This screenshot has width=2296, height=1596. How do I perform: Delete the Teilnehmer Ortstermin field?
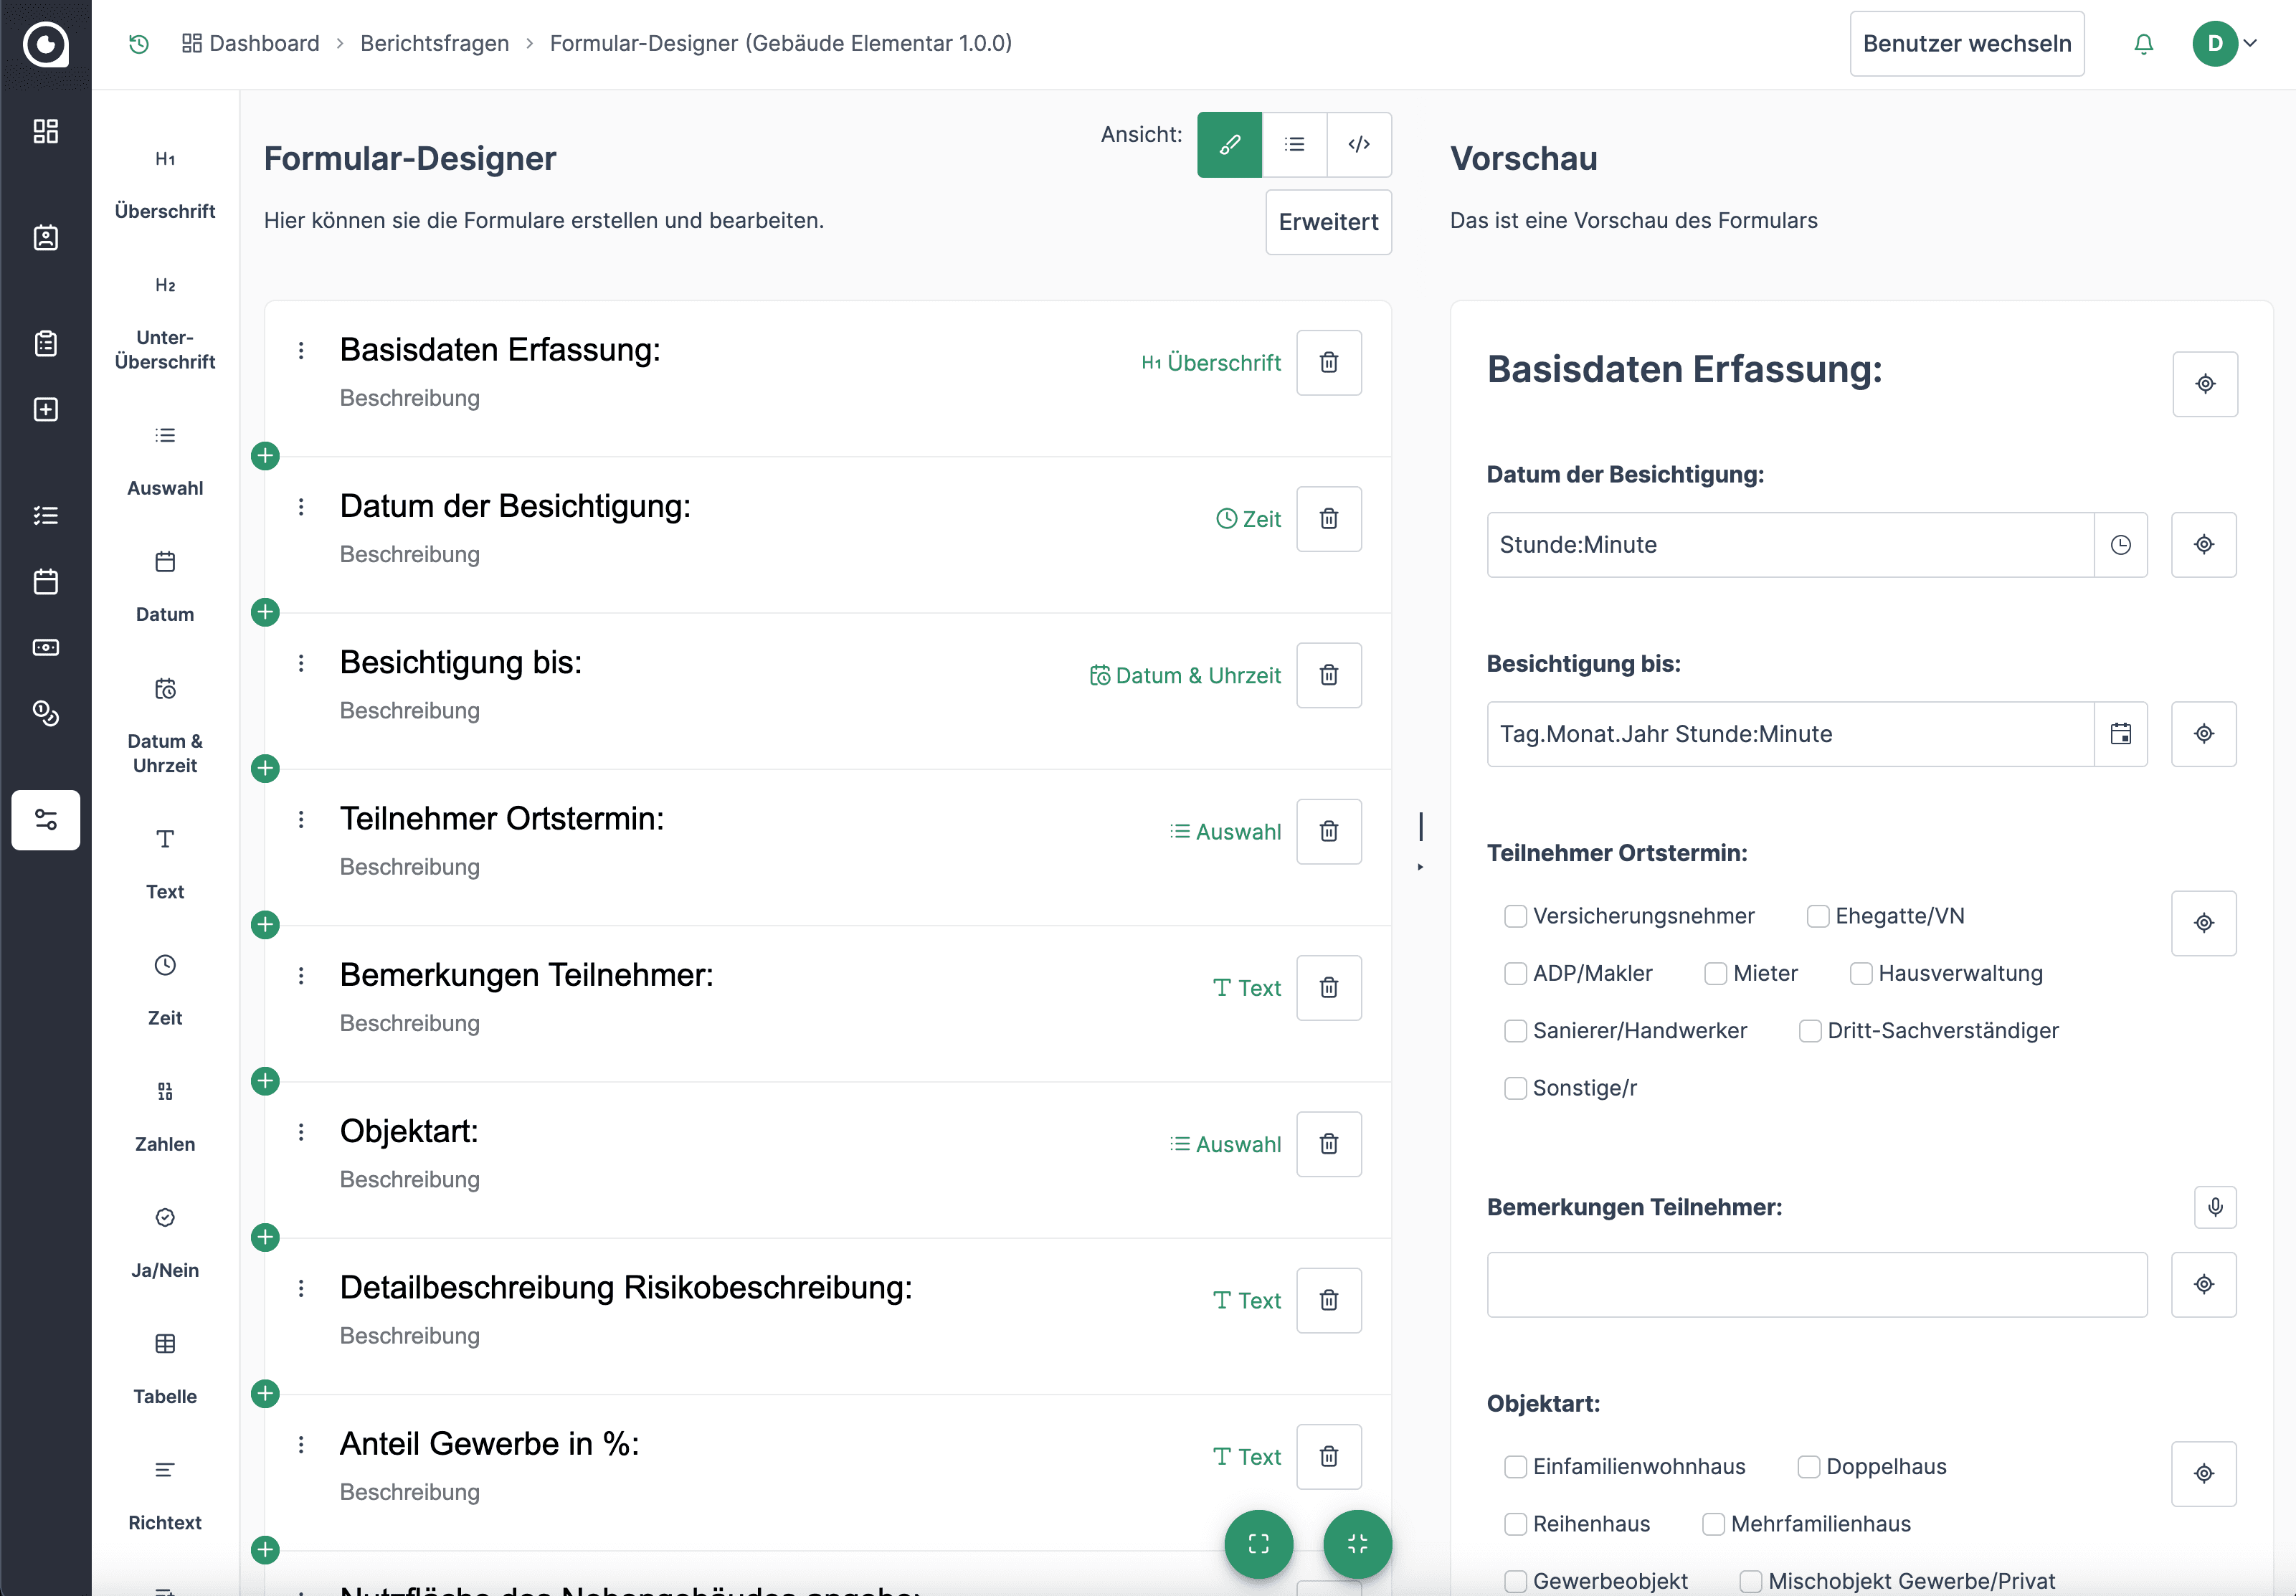point(1328,831)
